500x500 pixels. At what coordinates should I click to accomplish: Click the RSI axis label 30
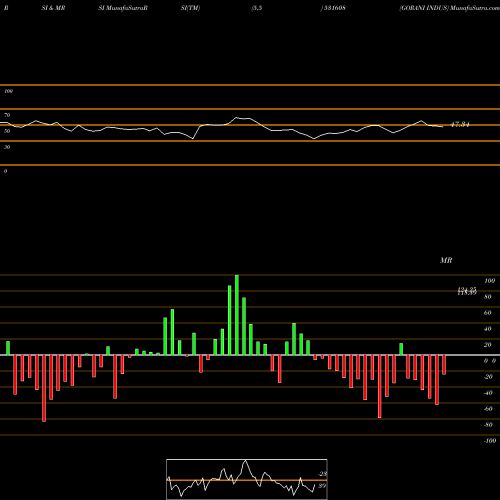(x=7, y=147)
